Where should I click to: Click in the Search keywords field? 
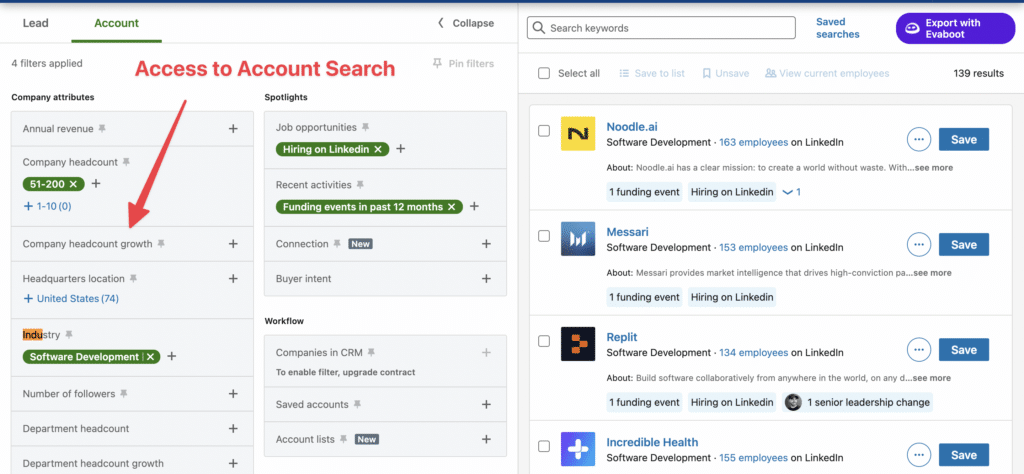[662, 28]
